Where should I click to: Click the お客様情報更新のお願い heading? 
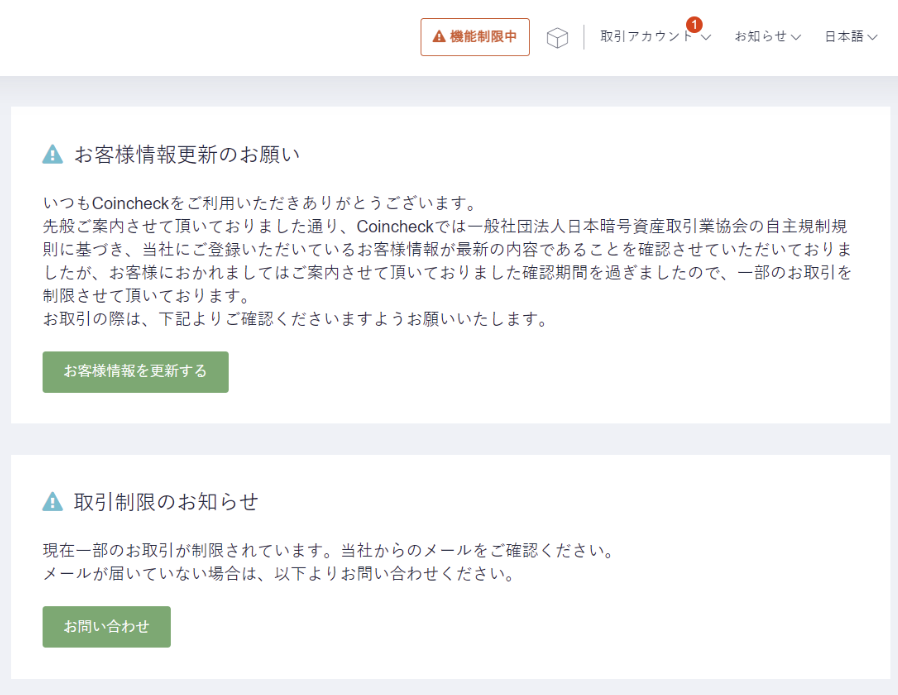[187, 155]
